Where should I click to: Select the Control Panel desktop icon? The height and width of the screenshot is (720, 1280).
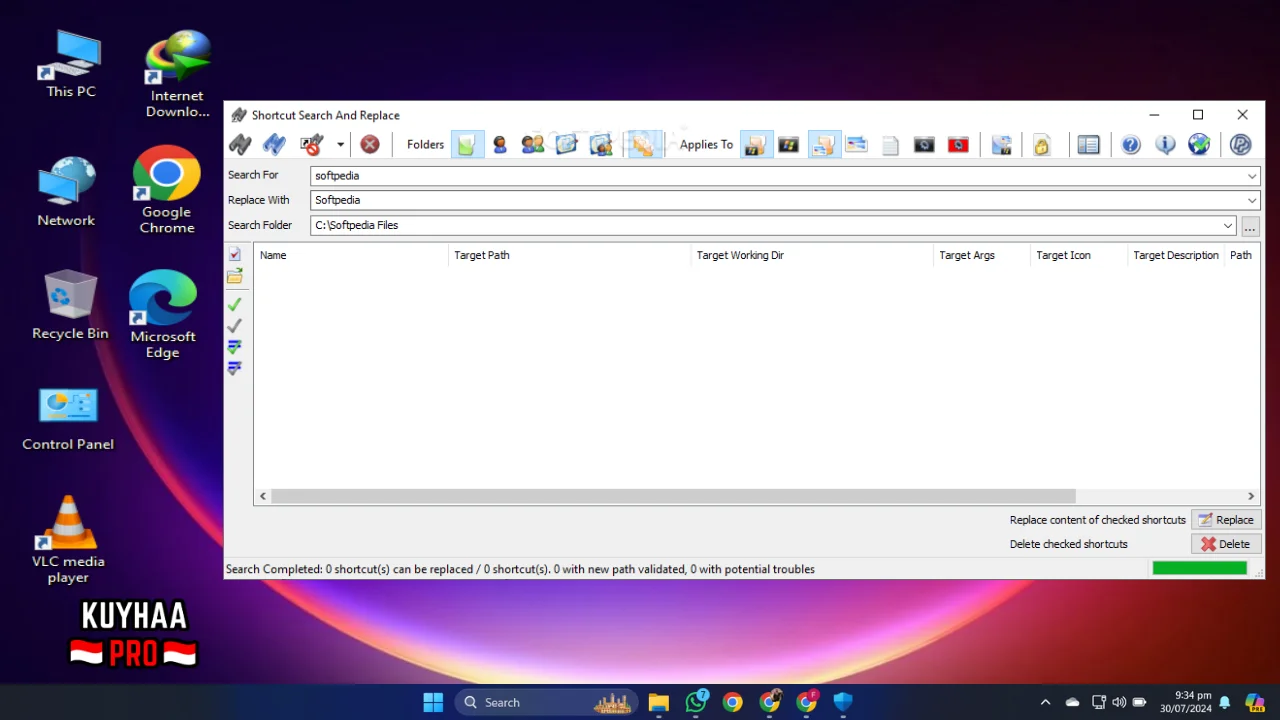(x=68, y=420)
